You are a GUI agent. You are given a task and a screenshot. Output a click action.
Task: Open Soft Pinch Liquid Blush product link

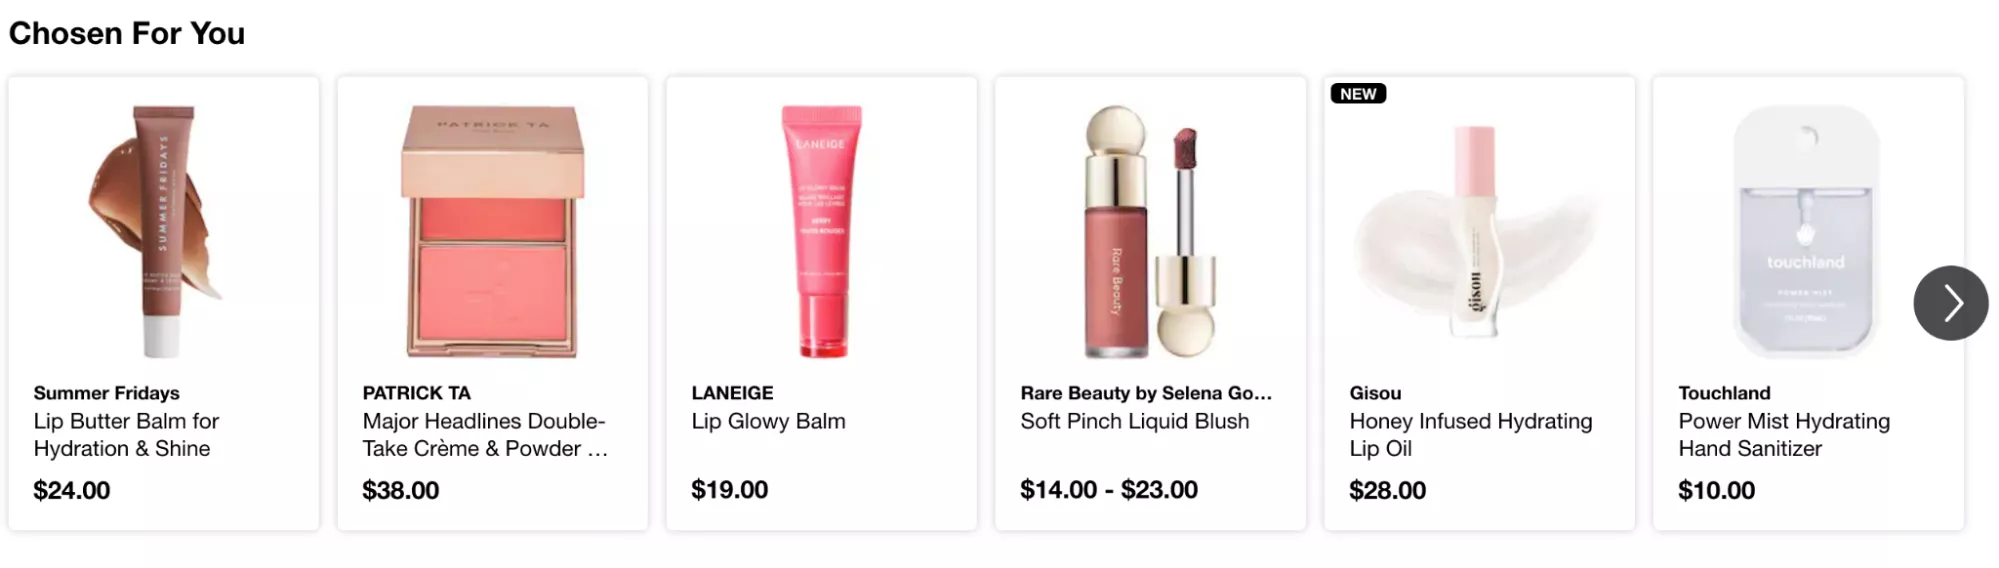point(1134,421)
